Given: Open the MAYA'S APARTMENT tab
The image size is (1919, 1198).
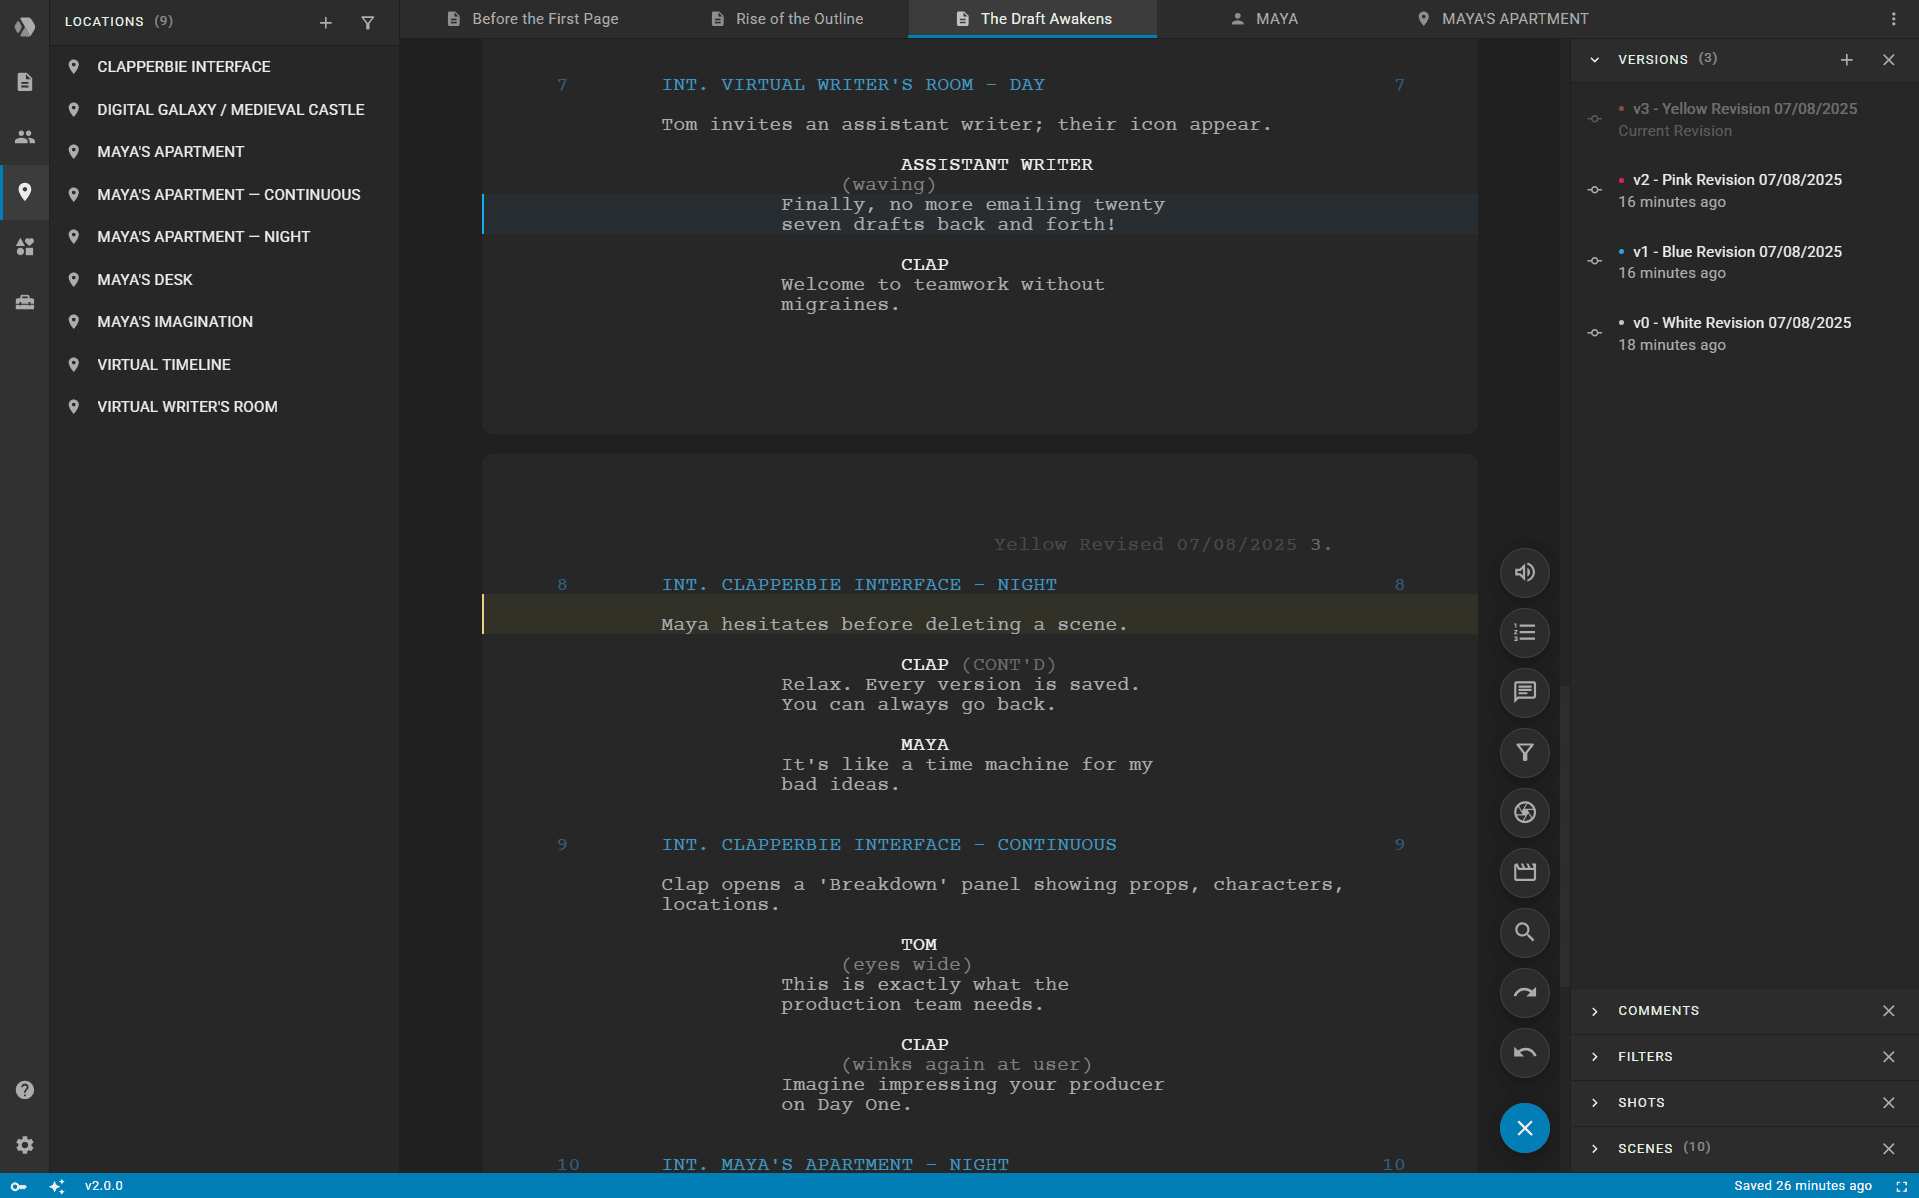Looking at the screenshot, I should (x=1502, y=19).
